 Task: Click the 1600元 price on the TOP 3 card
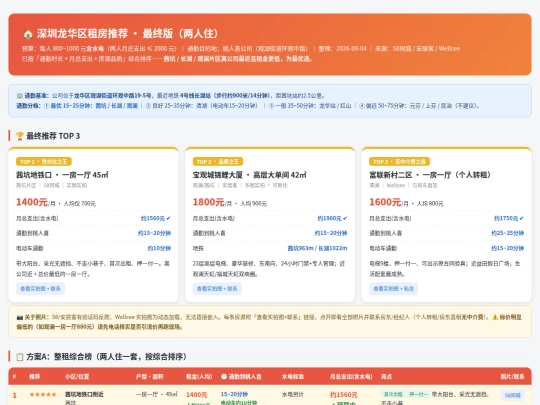point(385,202)
